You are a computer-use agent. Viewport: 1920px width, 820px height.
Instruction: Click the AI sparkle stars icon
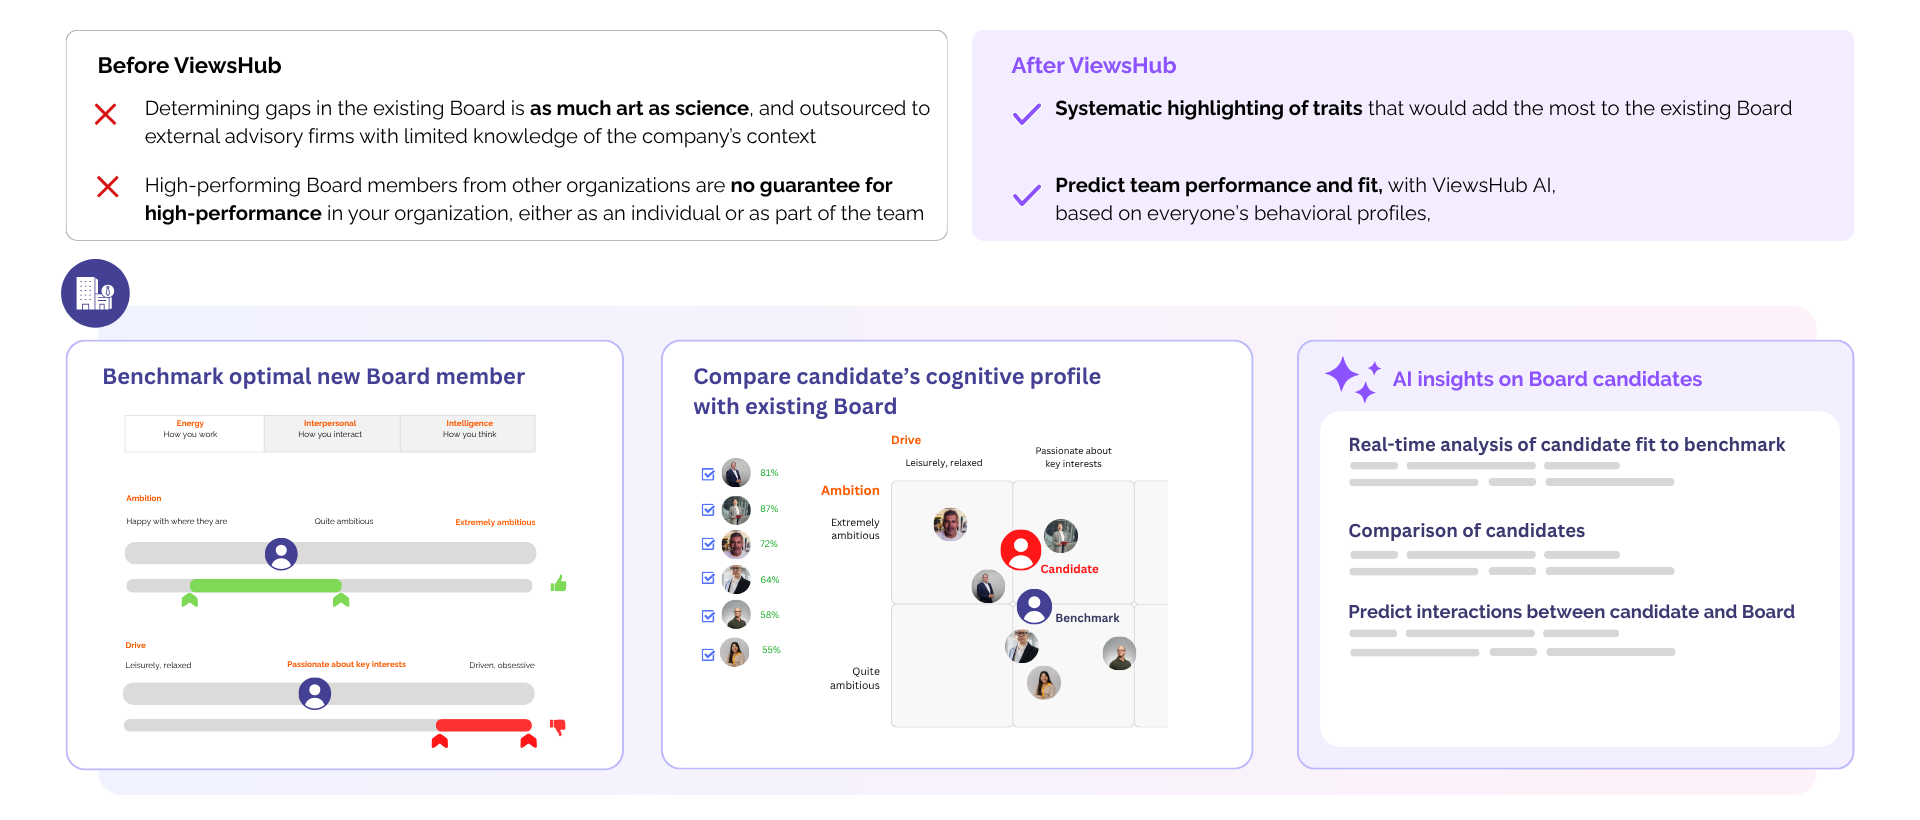tap(1352, 379)
